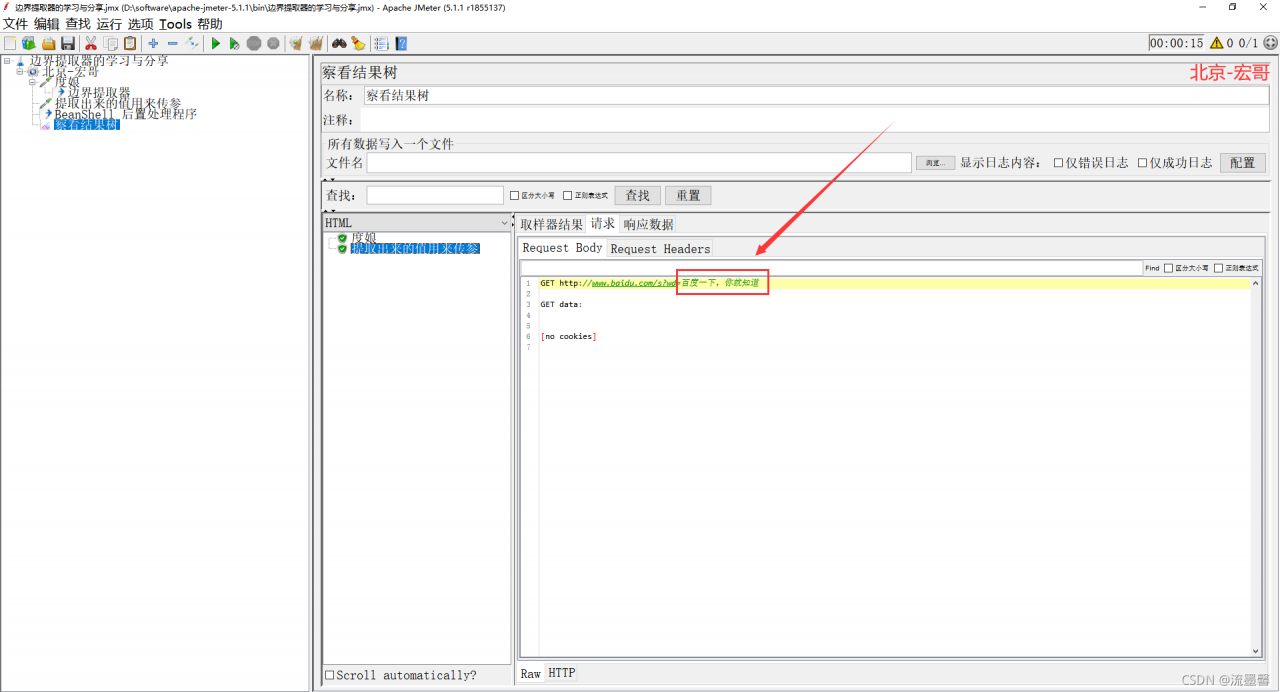
Task: Click the 文件名 input field
Action: (x=640, y=163)
